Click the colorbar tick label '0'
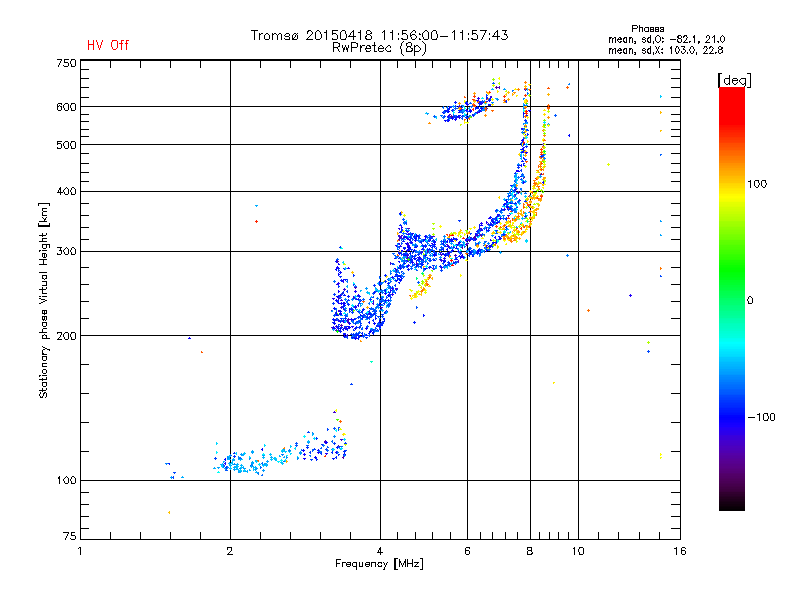Image resolution: width=800 pixels, height=600 pixels. [x=750, y=301]
